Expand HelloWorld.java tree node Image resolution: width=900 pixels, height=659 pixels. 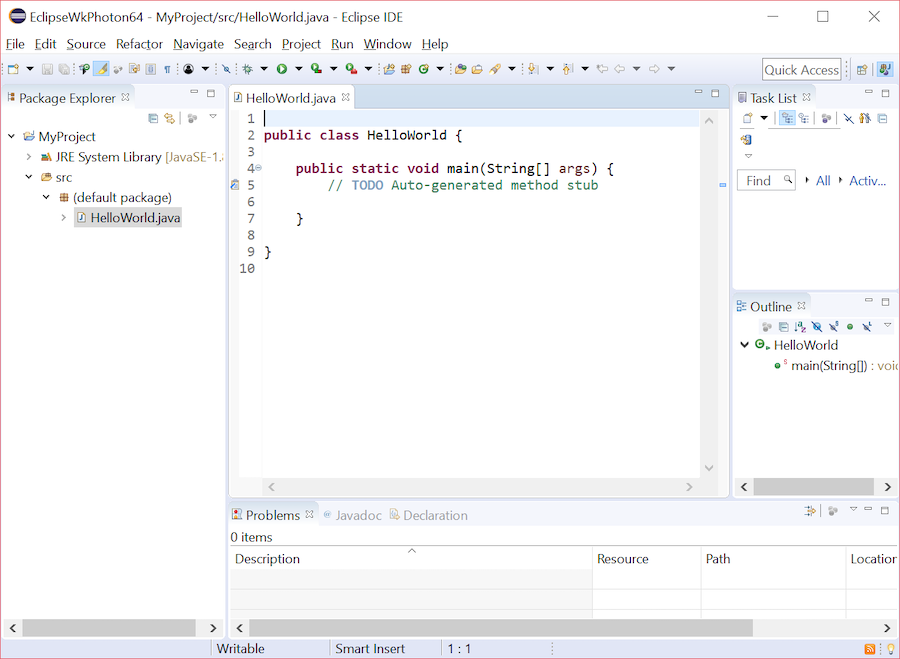click(x=64, y=218)
